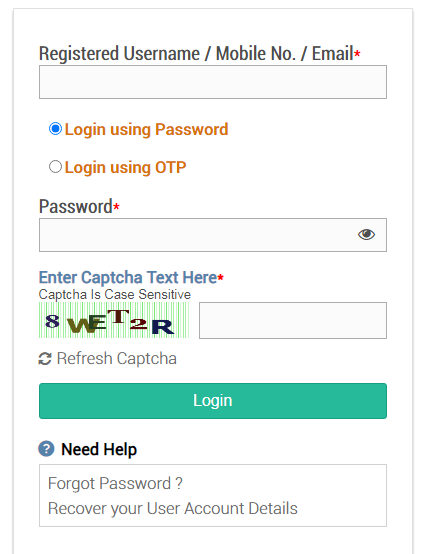Click the Refresh Captcha text link
Viewport: 446px width, 554px height.
click(x=117, y=359)
